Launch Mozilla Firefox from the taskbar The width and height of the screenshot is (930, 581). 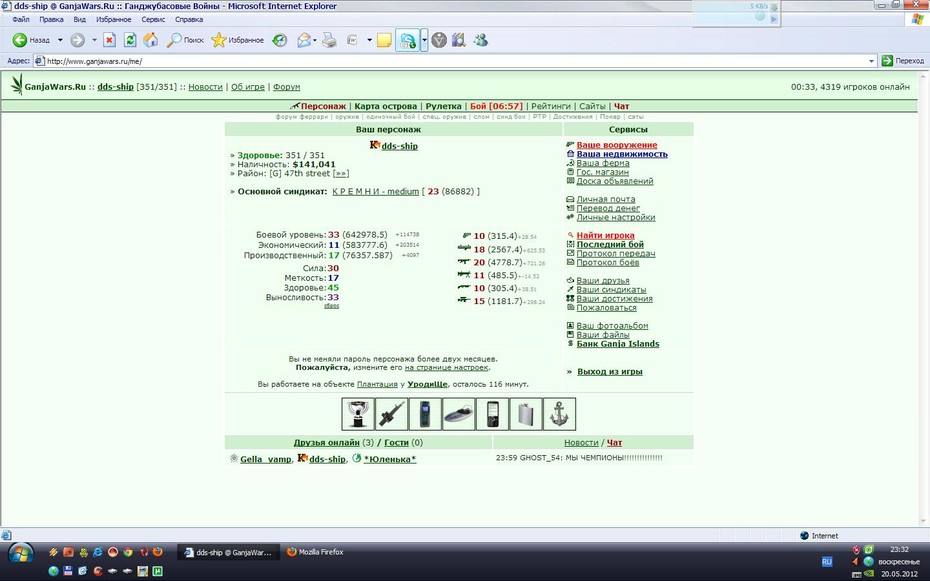(316, 552)
